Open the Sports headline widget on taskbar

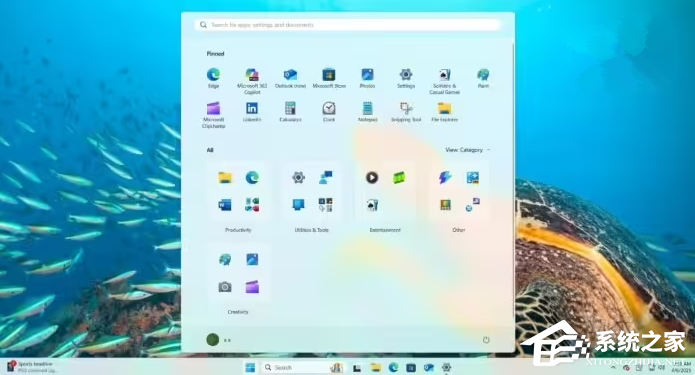pyautogui.click(x=32, y=367)
